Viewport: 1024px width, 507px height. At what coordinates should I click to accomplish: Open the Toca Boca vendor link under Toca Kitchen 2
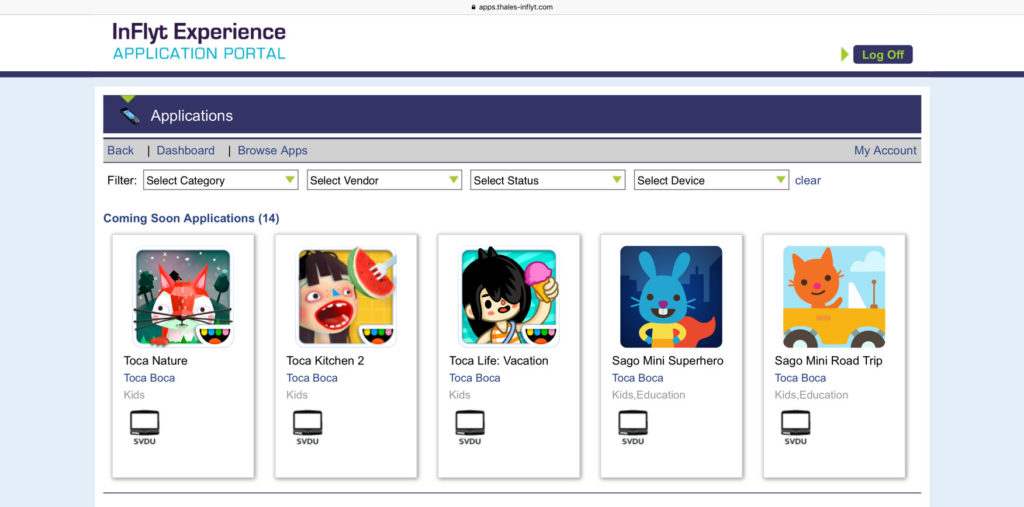[312, 378]
